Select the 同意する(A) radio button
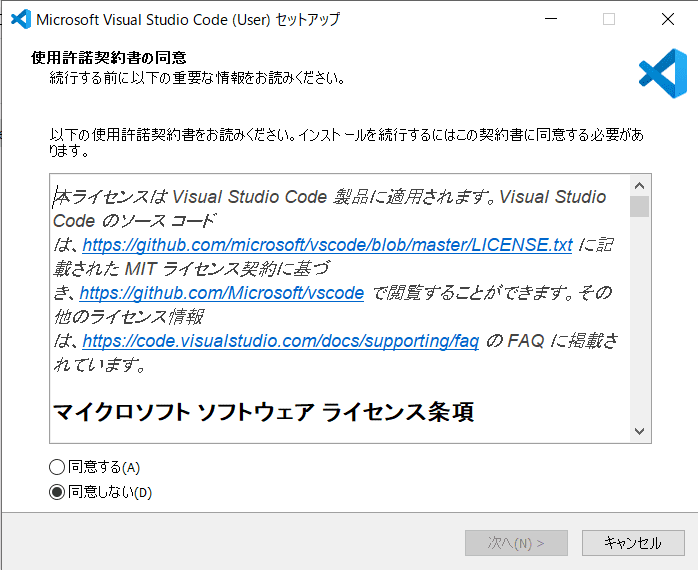 pyautogui.click(x=56, y=467)
